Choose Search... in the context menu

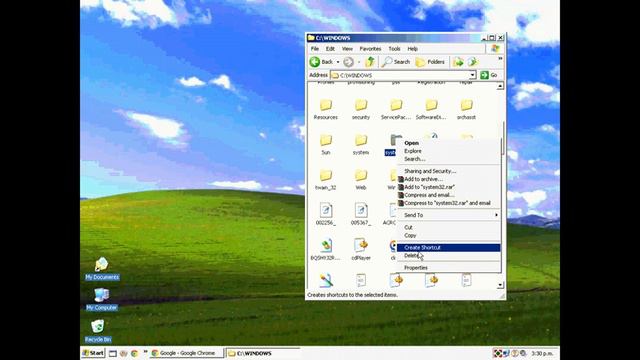(x=449, y=159)
